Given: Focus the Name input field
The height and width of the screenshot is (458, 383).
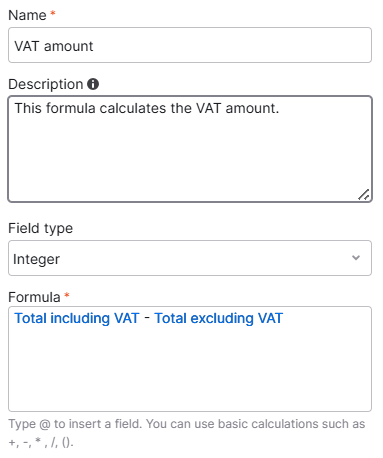Looking at the screenshot, I should [x=190, y=45].
